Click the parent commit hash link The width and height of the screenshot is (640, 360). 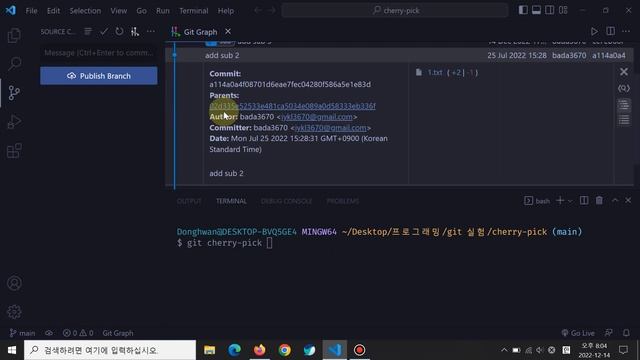point(292,106)
